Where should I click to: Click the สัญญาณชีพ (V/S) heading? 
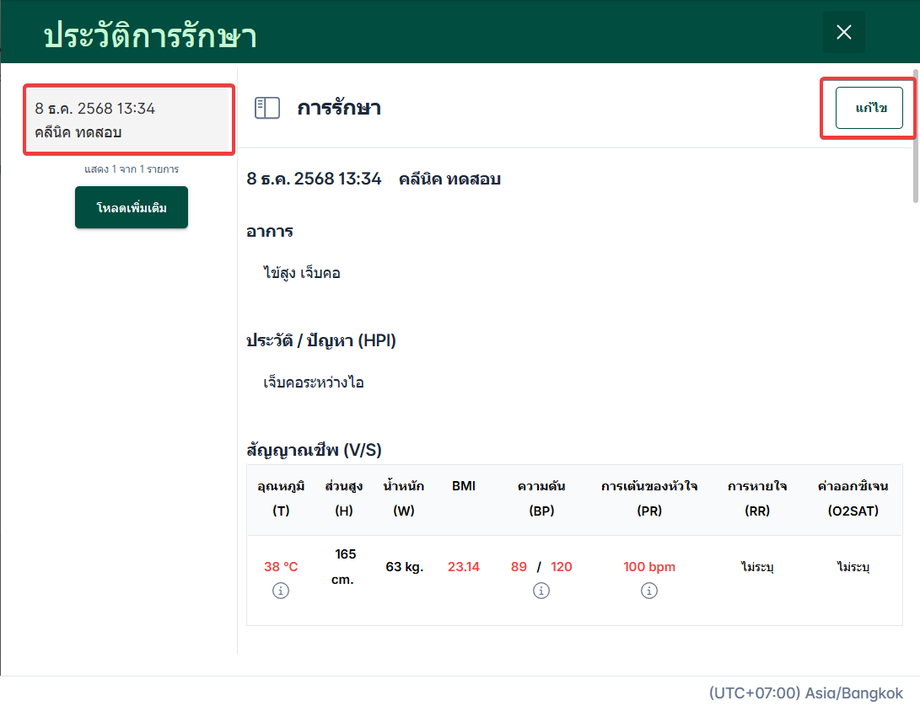coord(314,450)
